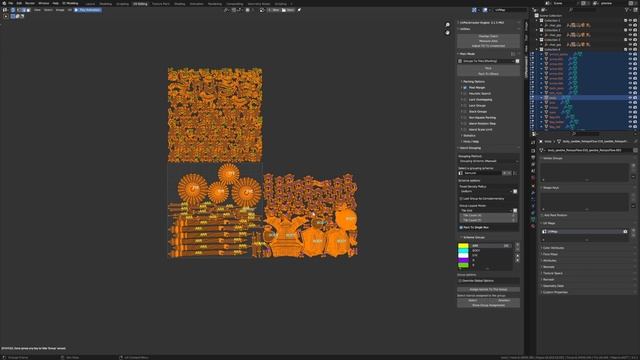Click the Pack button
Screen dimensions: 640x360
pyautogui.click(x=489, y=68)
